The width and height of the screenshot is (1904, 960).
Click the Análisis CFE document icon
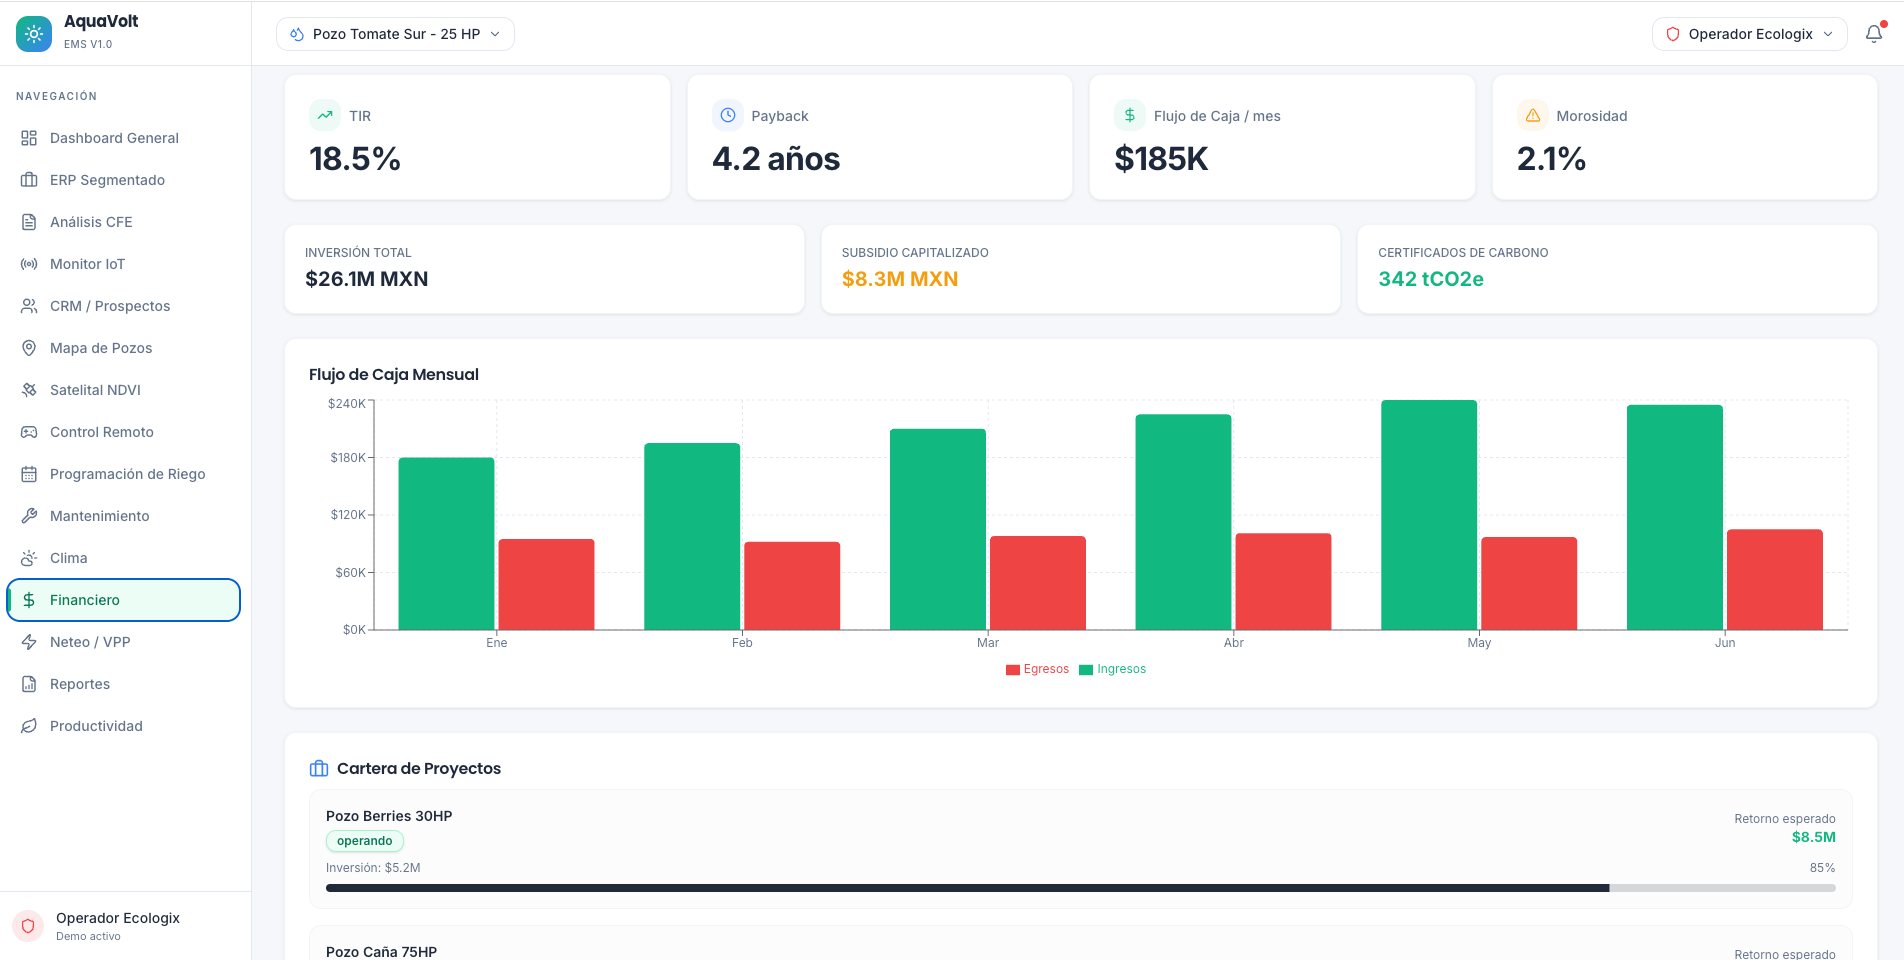pos(29,222)
